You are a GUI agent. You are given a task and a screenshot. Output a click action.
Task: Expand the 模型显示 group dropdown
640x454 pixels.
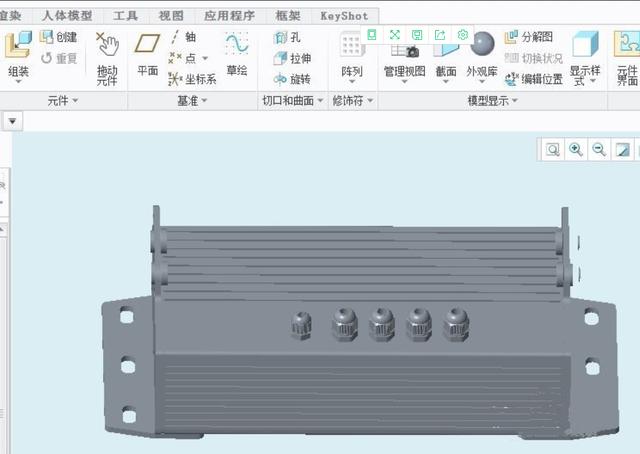[515, 100]
